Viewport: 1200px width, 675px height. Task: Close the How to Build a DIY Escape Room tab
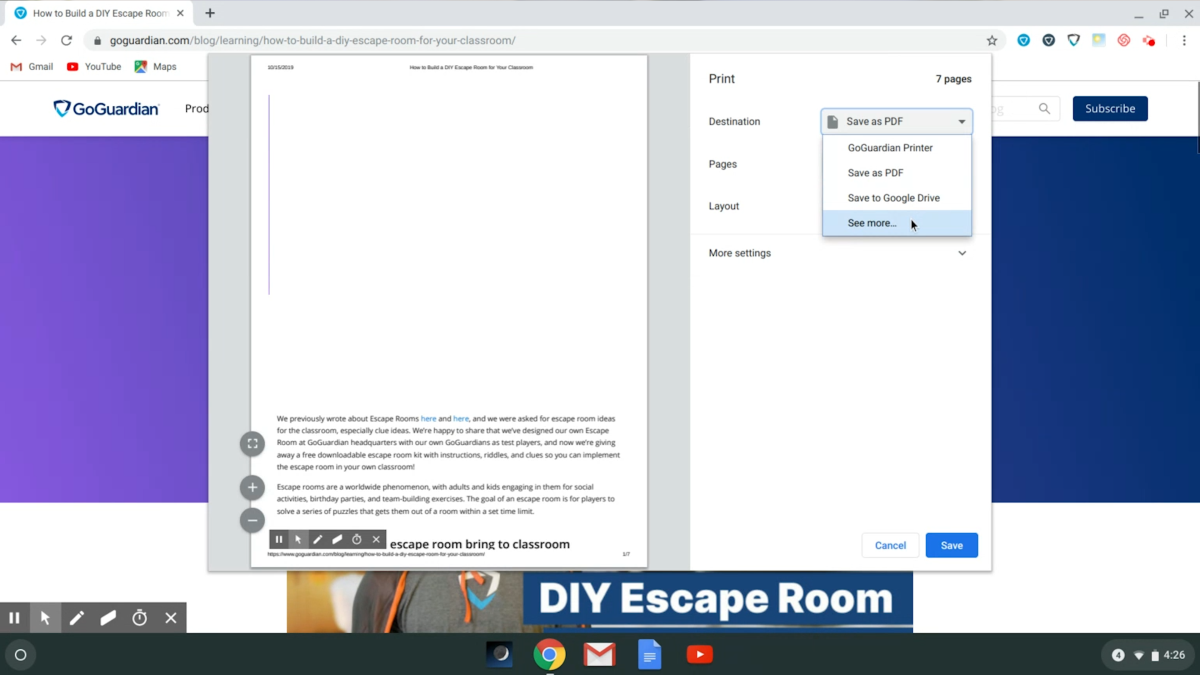click(x=180, y=14)
